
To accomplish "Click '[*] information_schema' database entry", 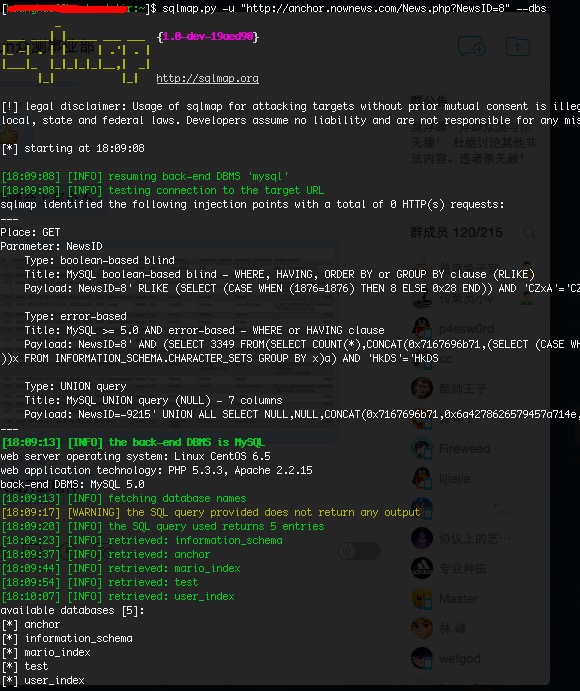I will coord(67,639).
